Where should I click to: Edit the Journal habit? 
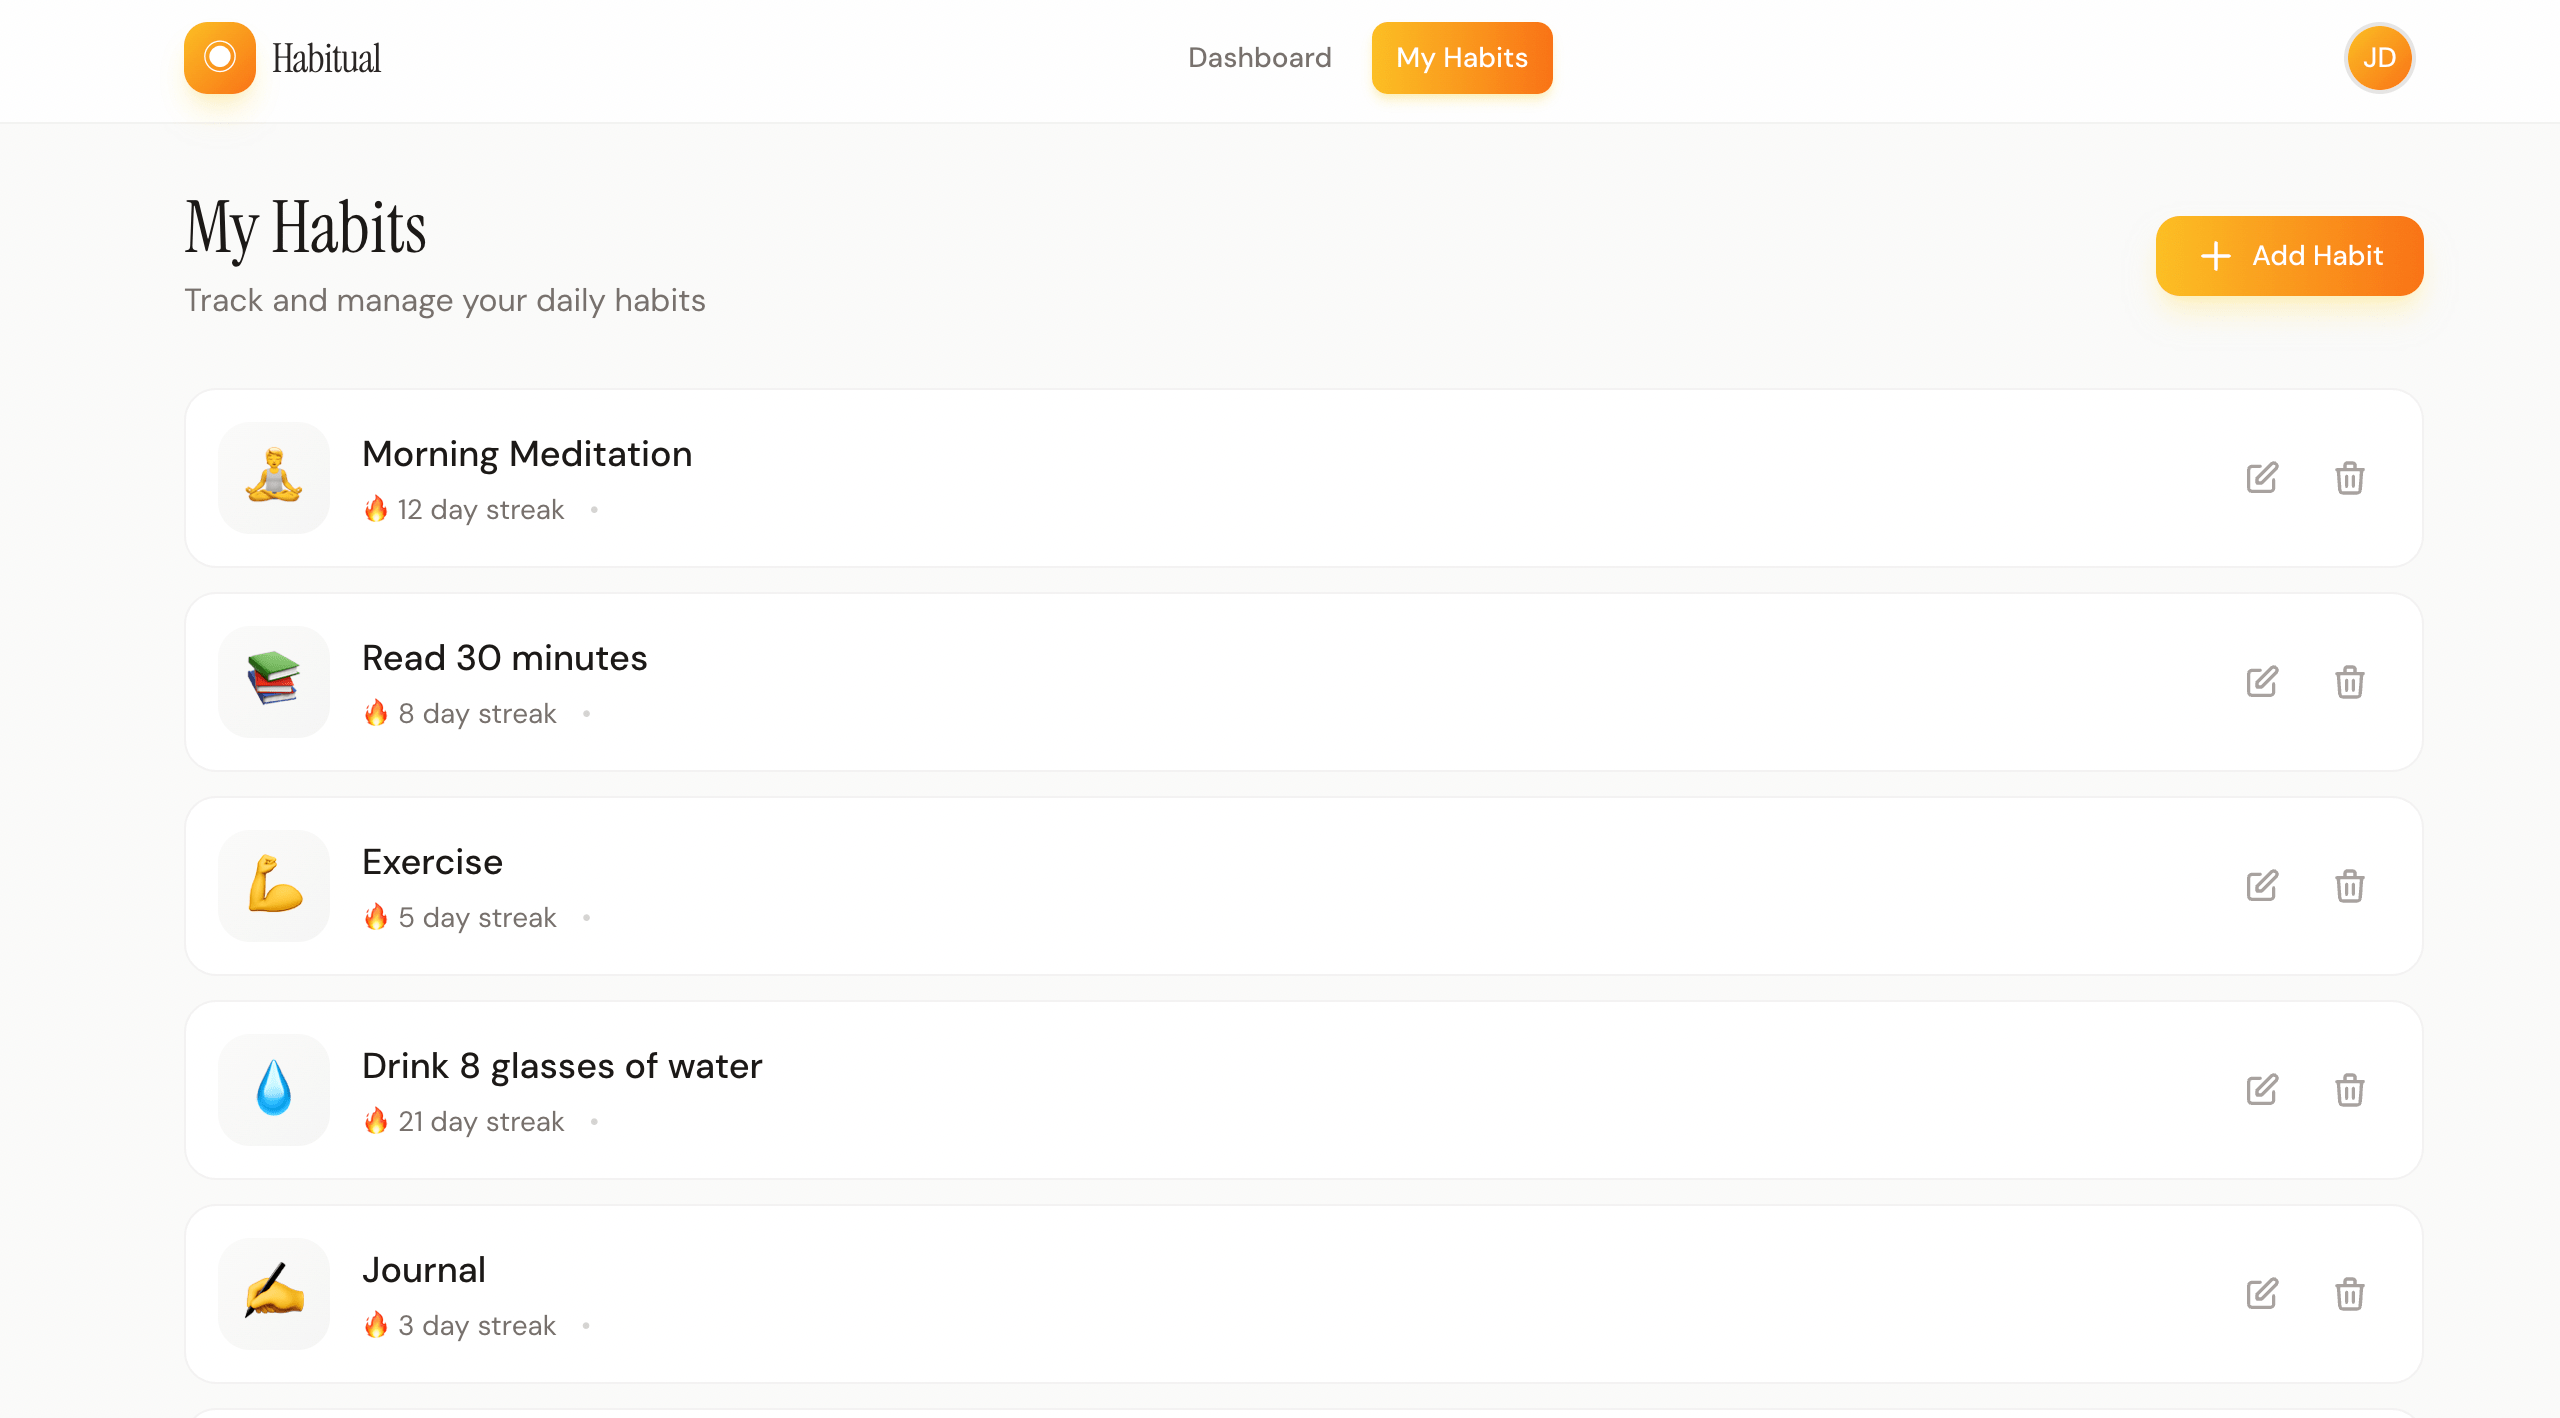point(2262,1294)
